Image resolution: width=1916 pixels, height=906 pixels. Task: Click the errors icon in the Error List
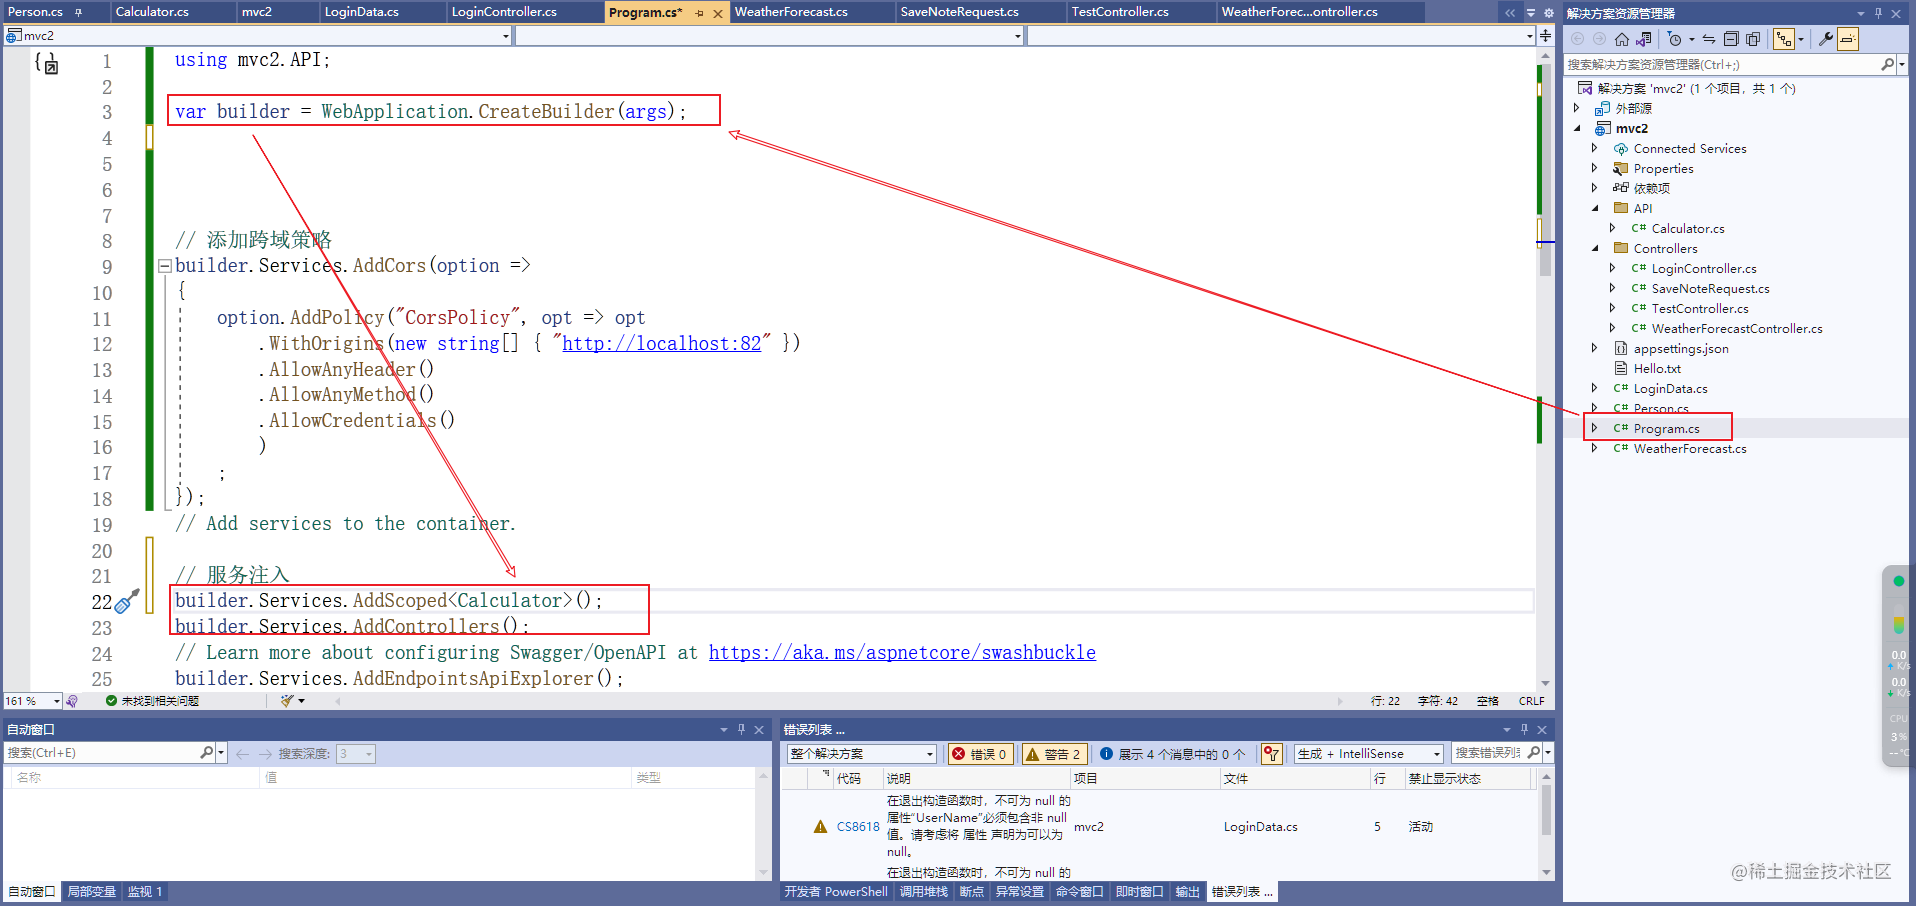click(960, 753)
